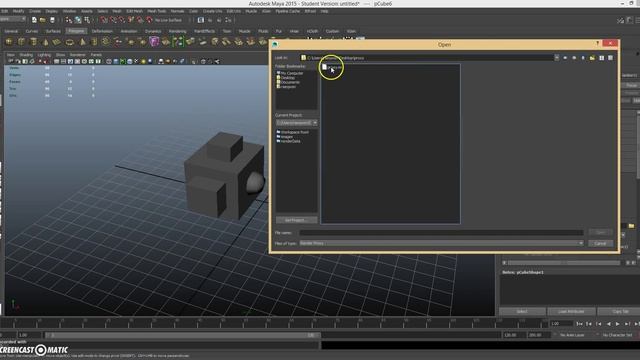Toggle snap to view planes

pyautogui.click(x=140, y=20)
